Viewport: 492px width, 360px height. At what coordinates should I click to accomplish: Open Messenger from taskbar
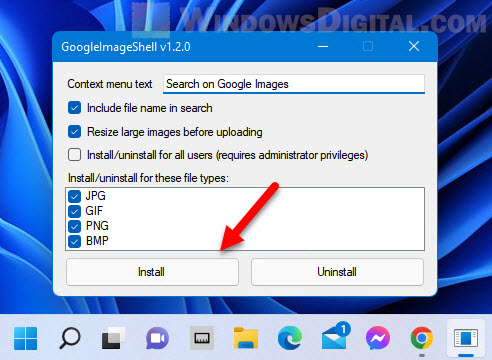pyautogui.click(x=378, y=338)
